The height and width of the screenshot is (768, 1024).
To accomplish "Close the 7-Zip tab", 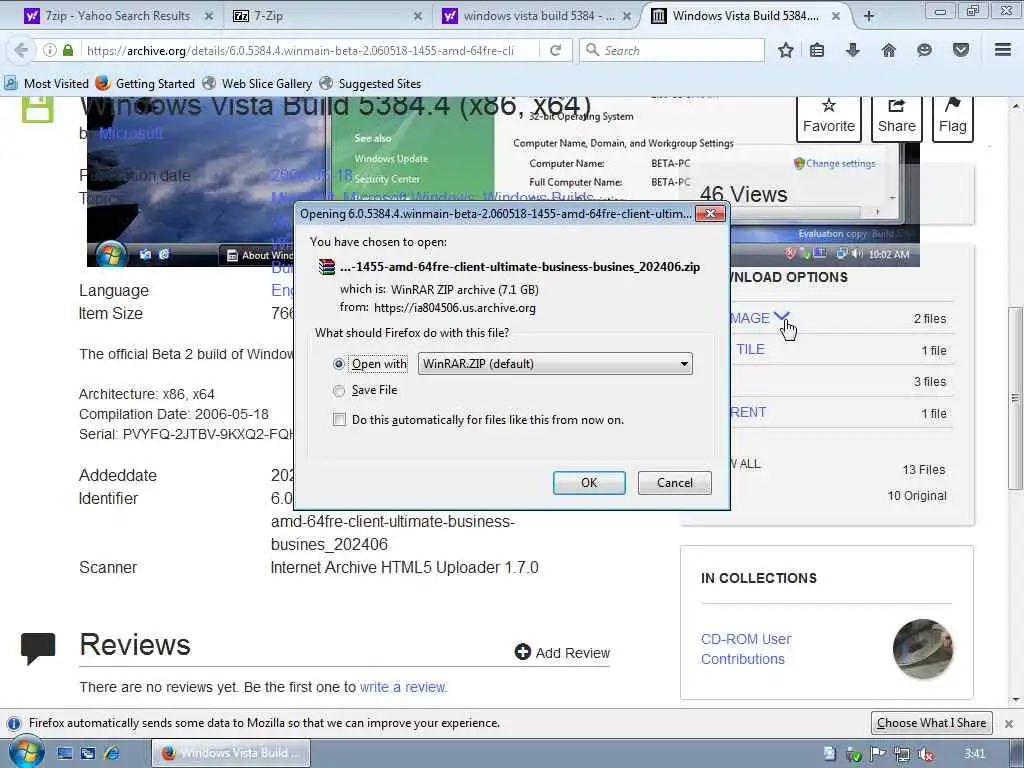I will [418, 16].
